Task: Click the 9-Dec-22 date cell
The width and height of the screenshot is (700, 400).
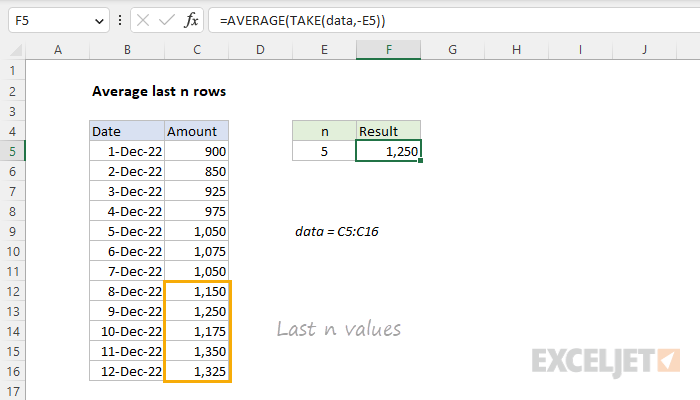Action: (x=127, y=311)
